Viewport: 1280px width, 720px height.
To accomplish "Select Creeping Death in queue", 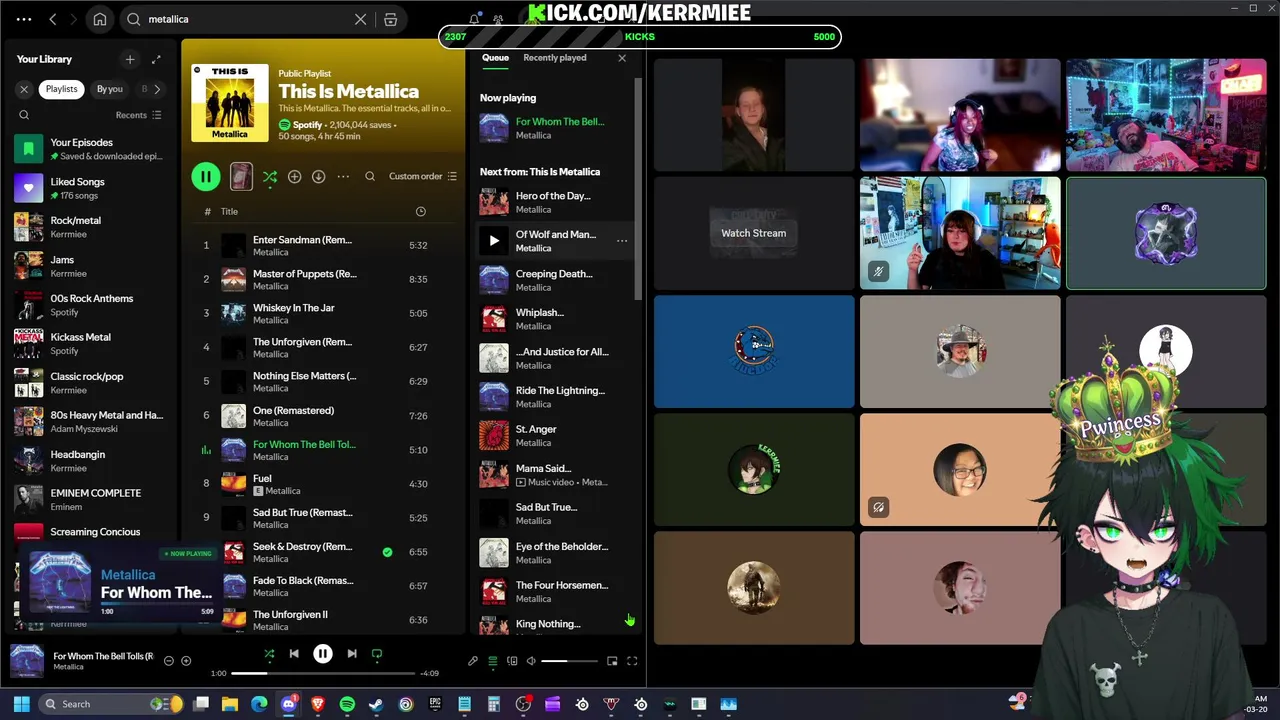I will (554, 280).
